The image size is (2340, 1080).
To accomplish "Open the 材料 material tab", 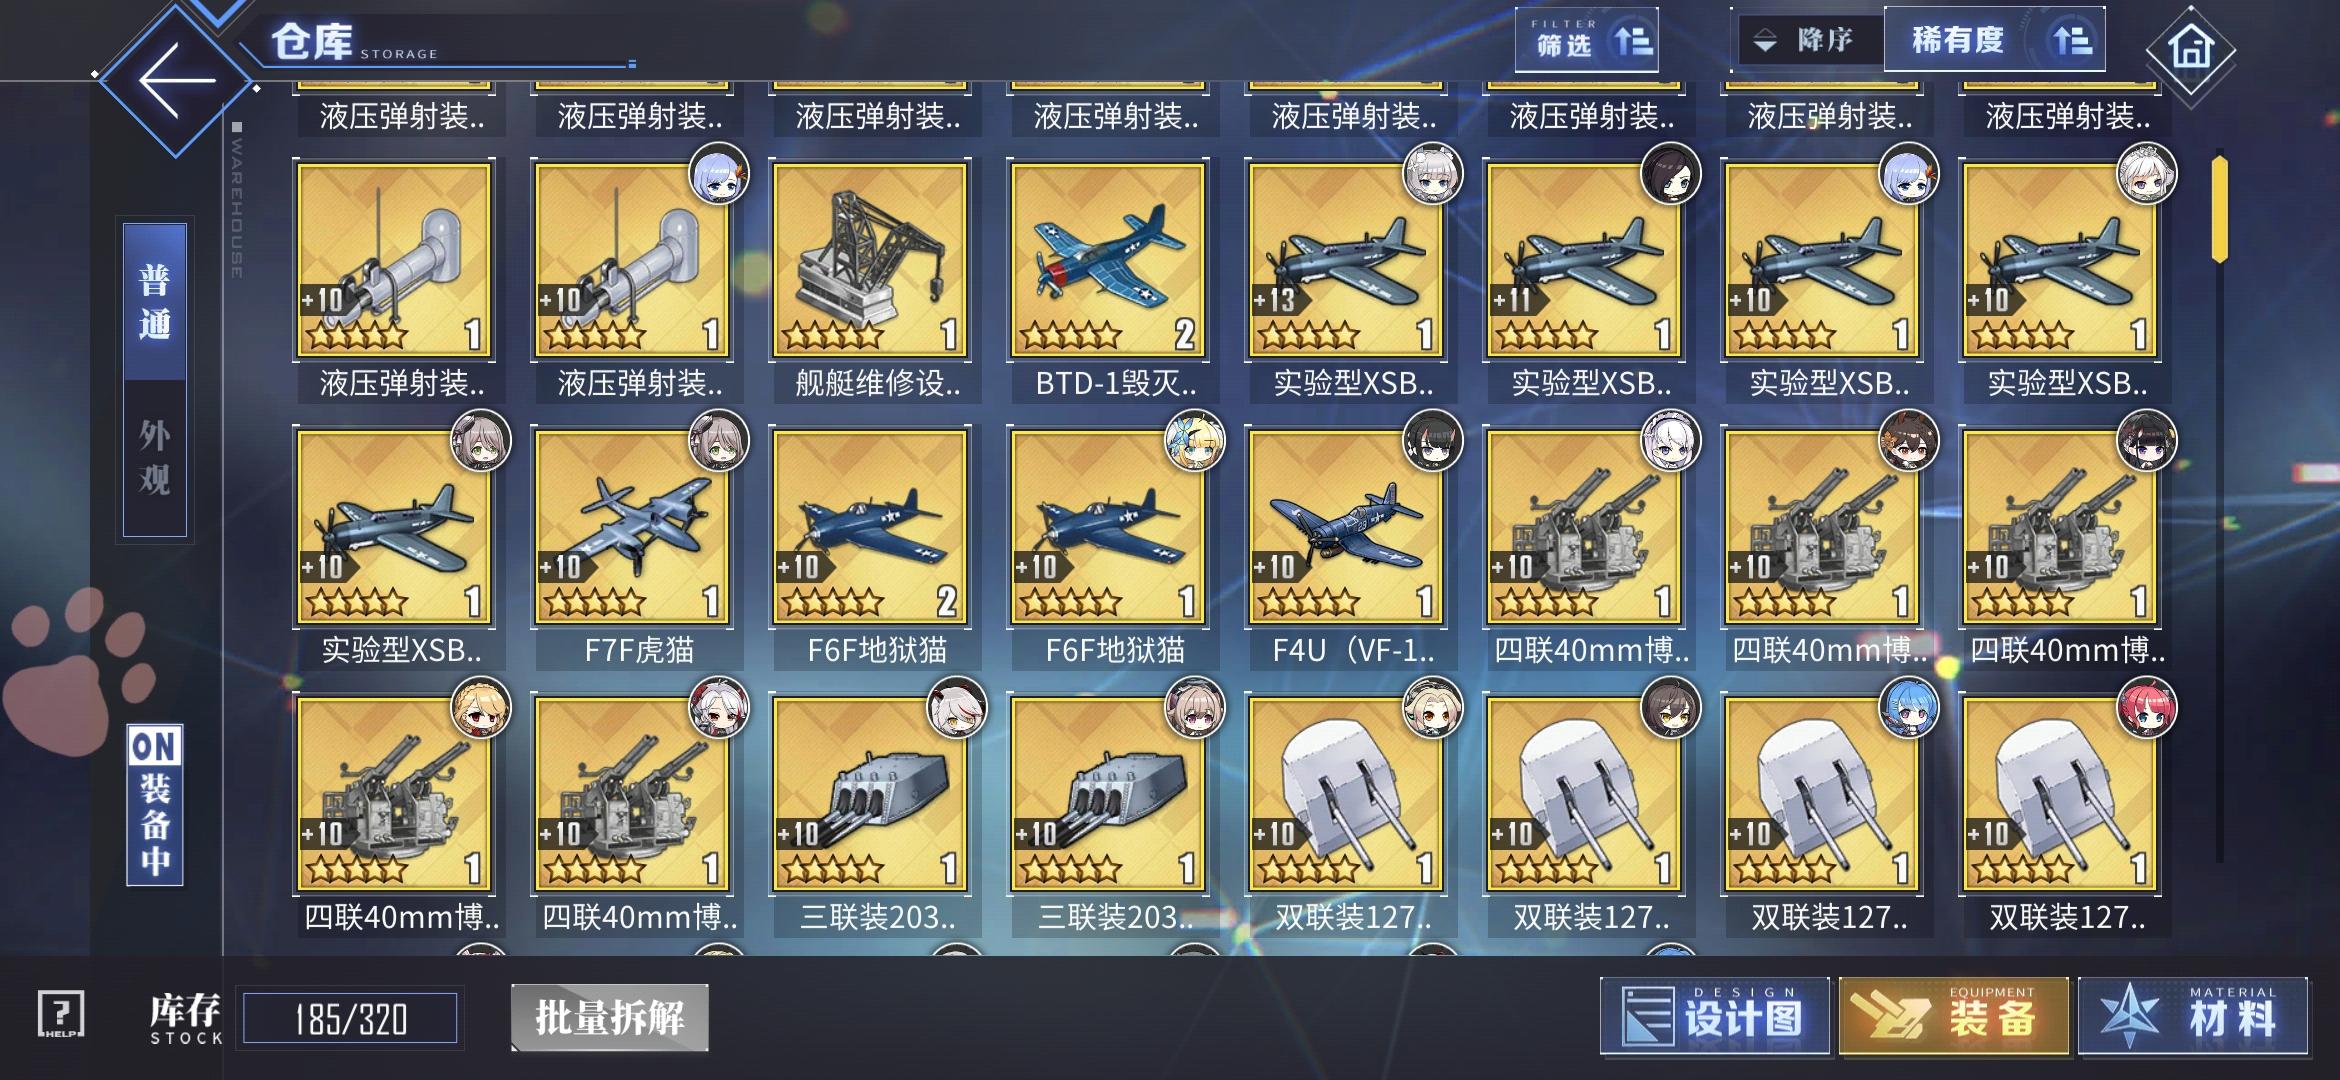I will pyautogui.click(x=2193, y=1017).
